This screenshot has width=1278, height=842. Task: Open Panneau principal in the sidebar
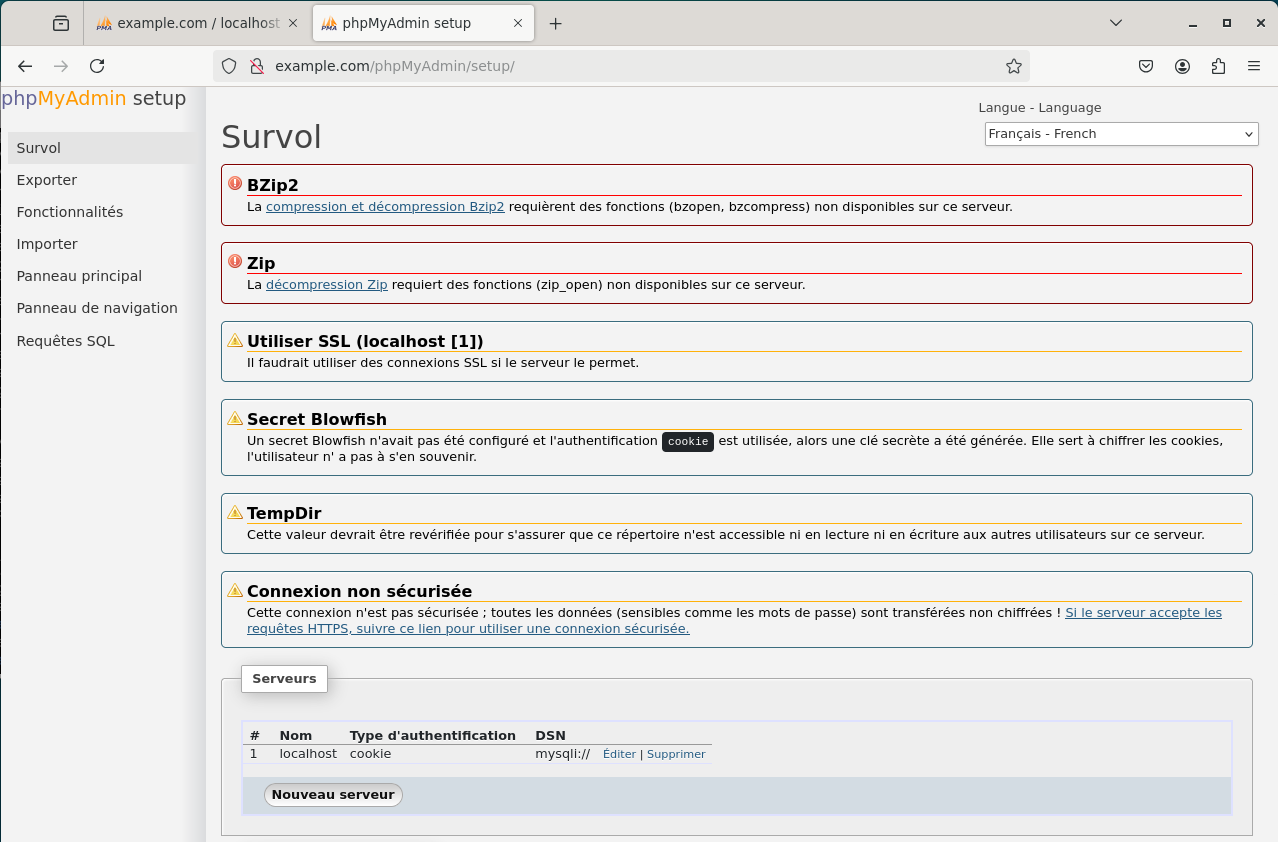pos(100,276)
